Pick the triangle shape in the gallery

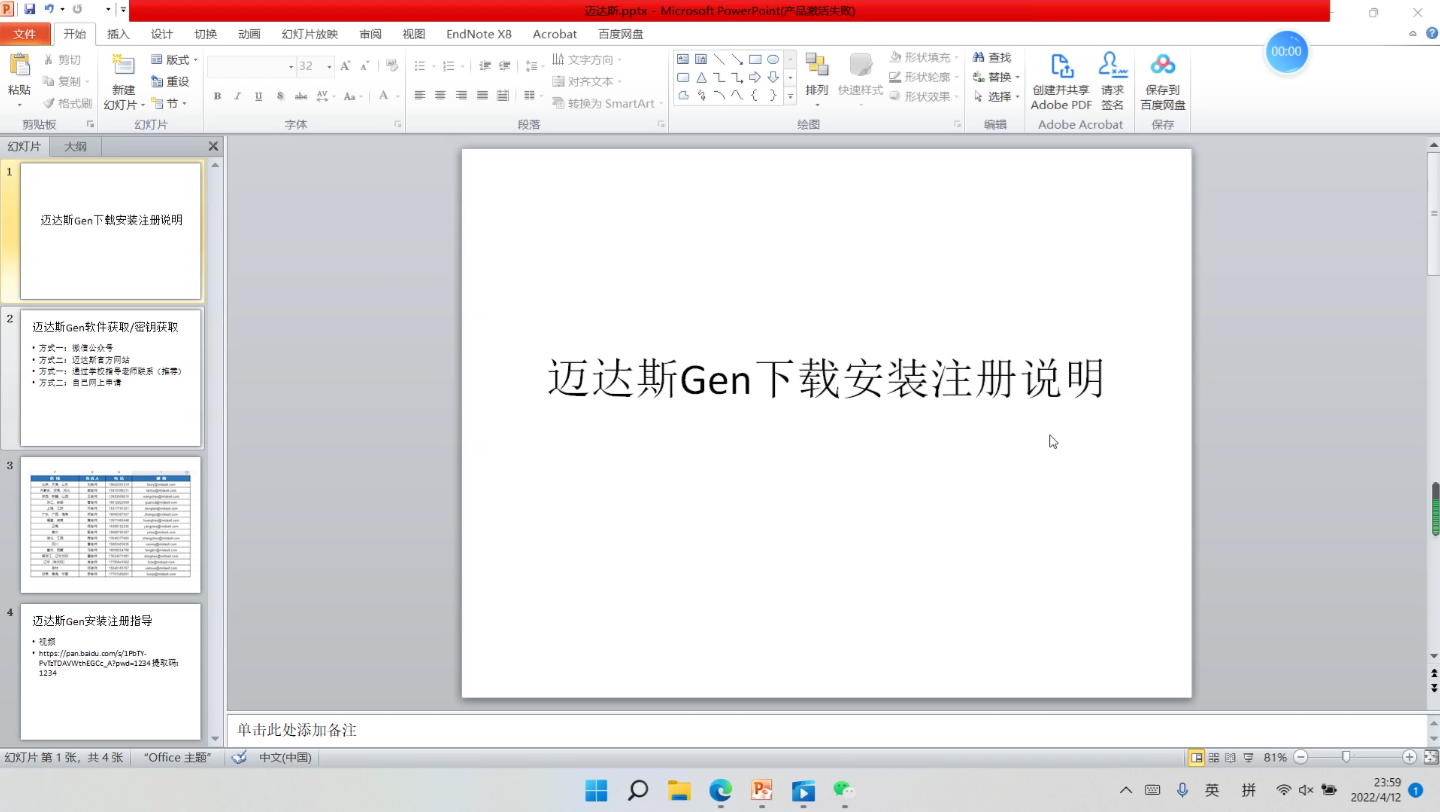pyautogui.click(x=701, y=77)
